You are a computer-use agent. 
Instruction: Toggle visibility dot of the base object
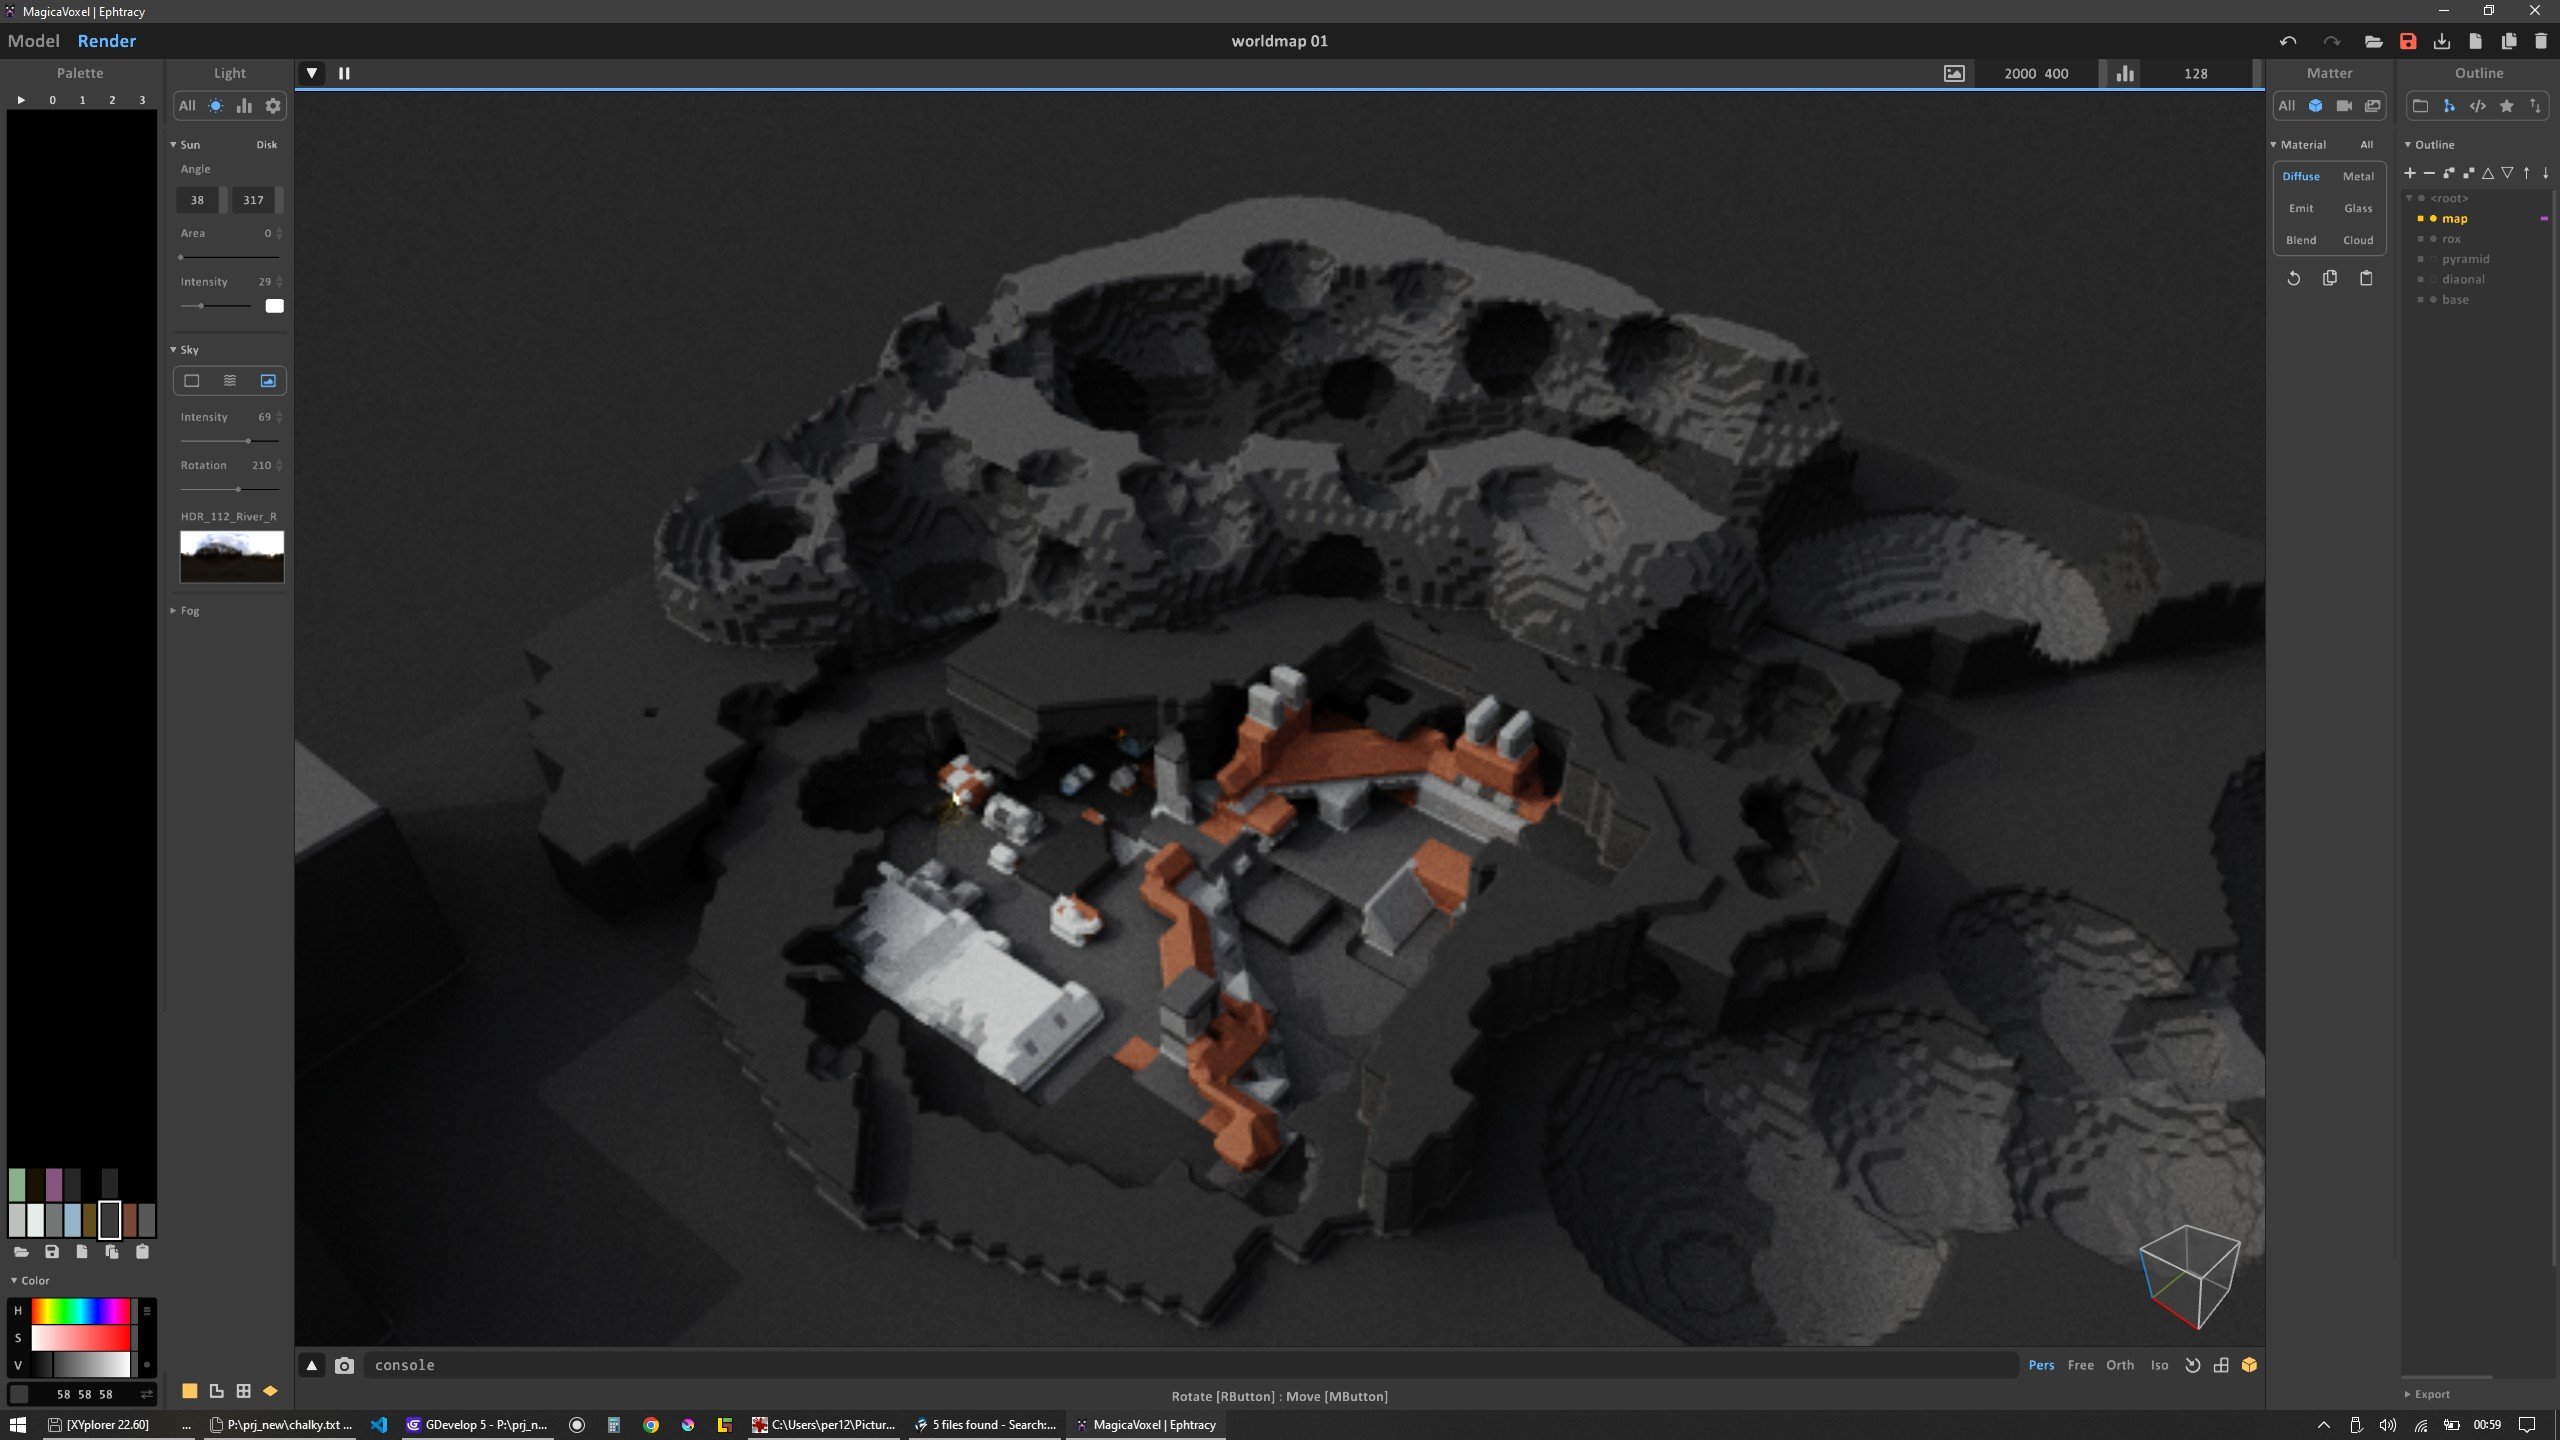pos(2433,299)
